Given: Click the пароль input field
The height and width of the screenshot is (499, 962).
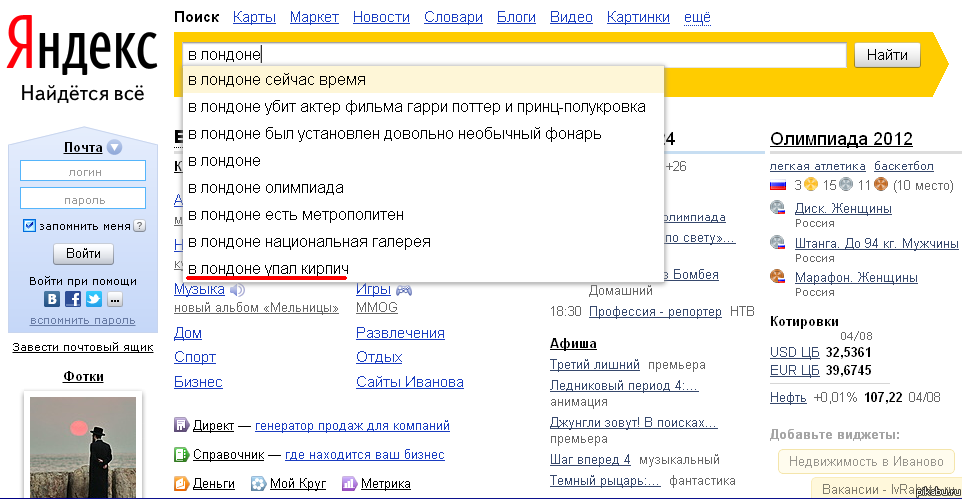Looking at the screenshot, I should point(83,199).
